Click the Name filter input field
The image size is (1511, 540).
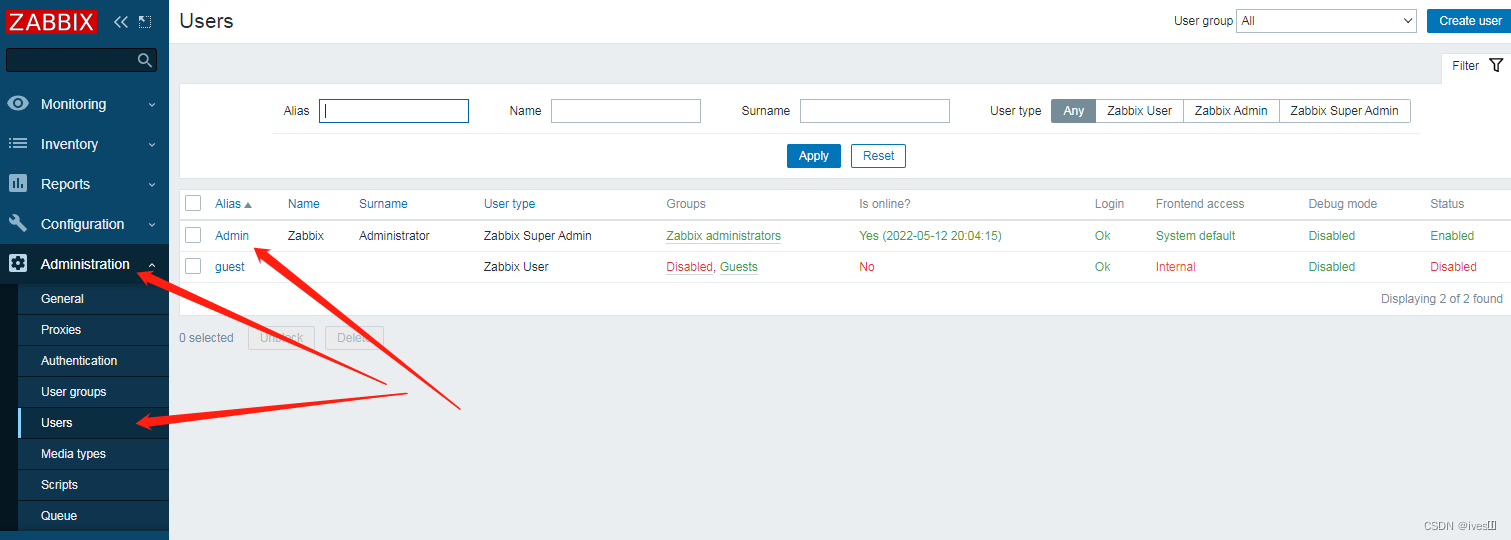click(x=626, y=111)
